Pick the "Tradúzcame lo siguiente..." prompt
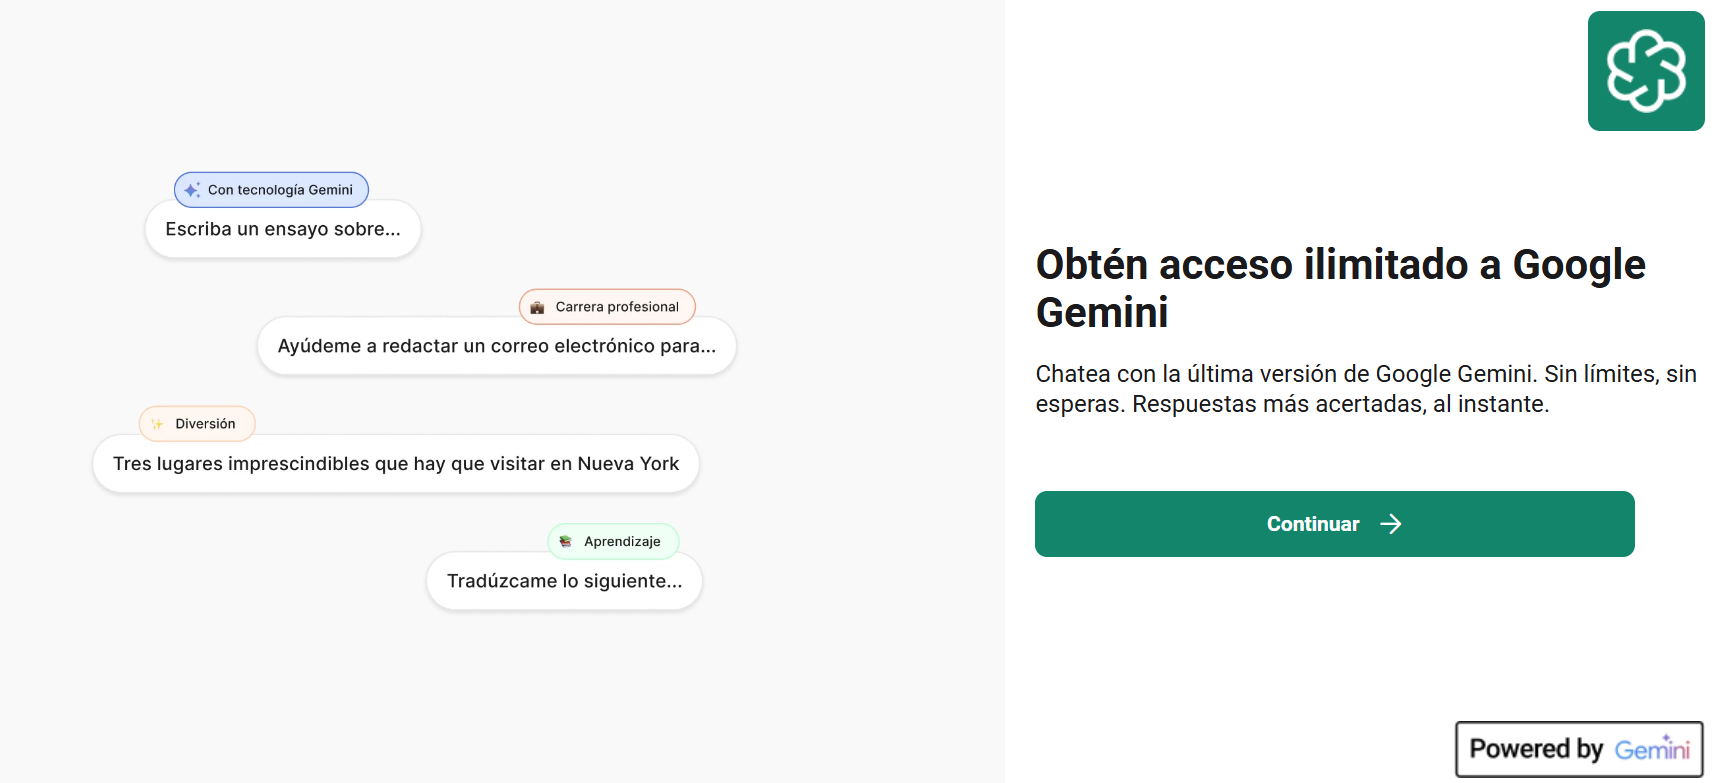This screenshot has width=1714, height=783. coord(564,581)
